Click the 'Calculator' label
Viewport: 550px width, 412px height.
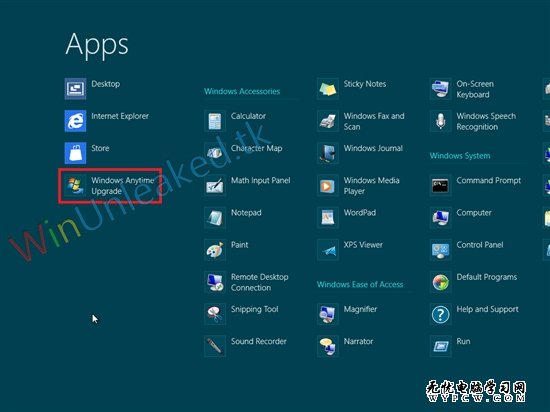click(x=248, y=116)
